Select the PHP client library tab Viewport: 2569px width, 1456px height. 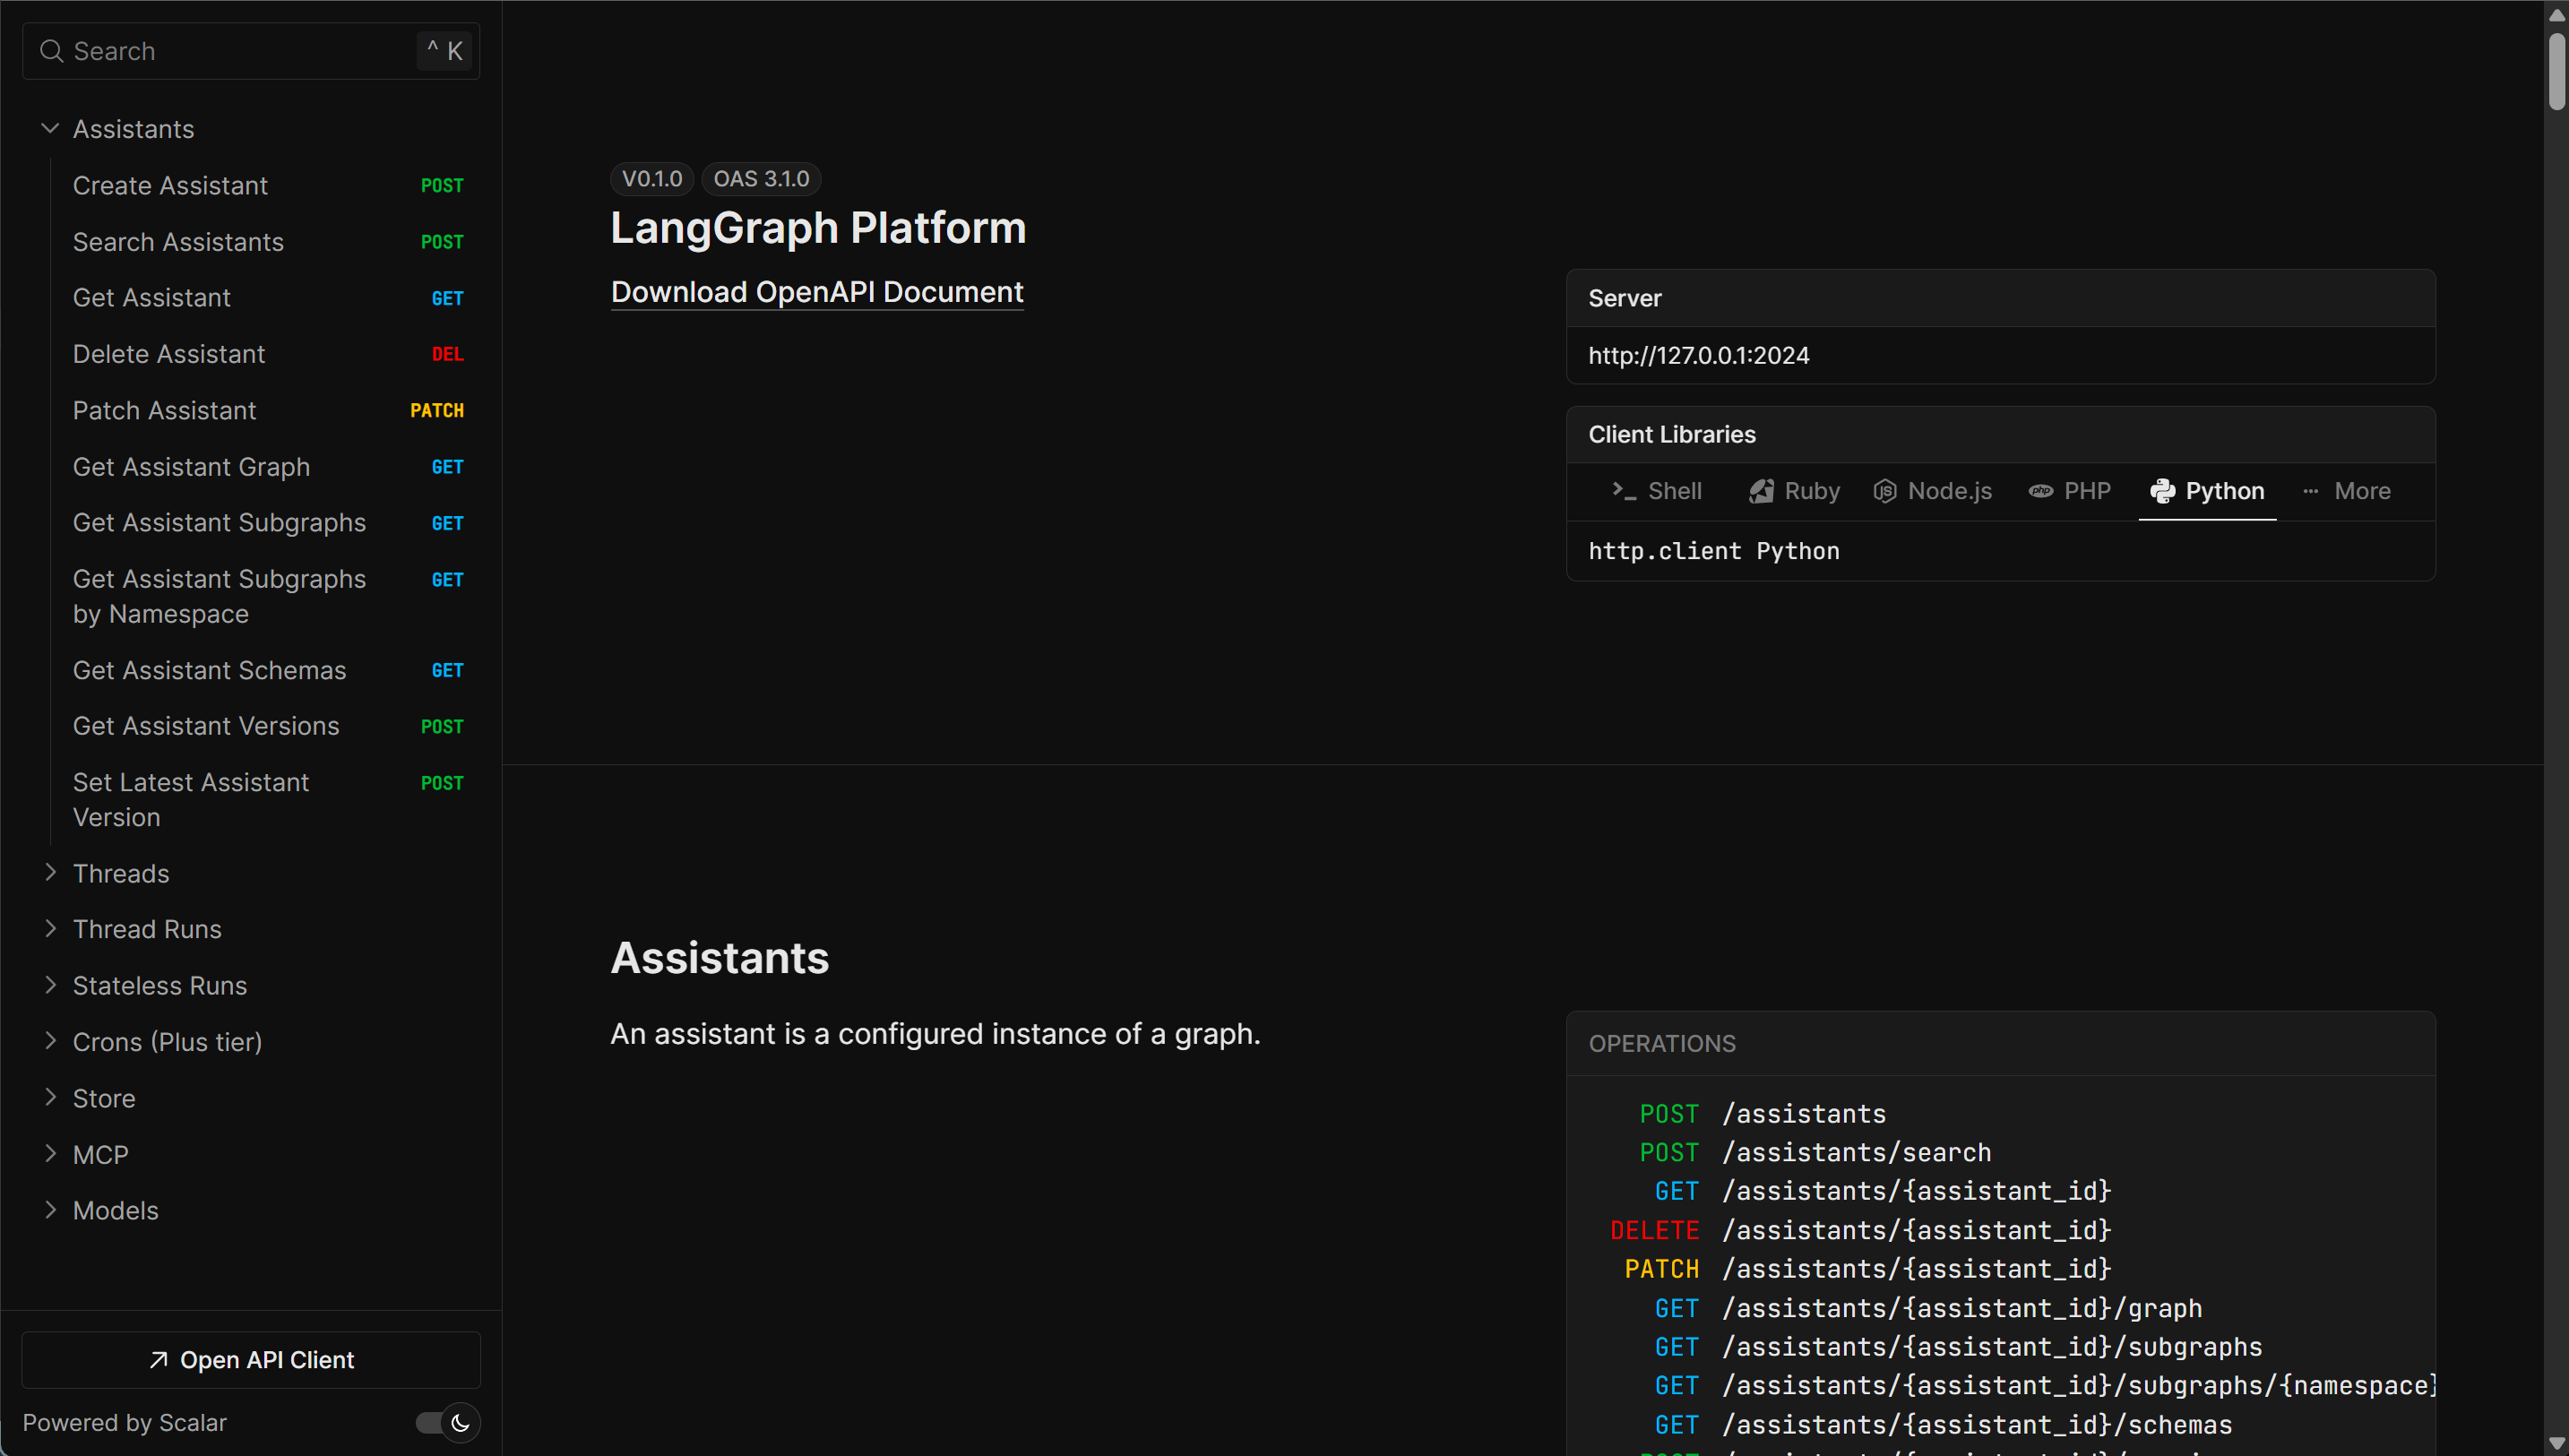(x=2069, y=491)
